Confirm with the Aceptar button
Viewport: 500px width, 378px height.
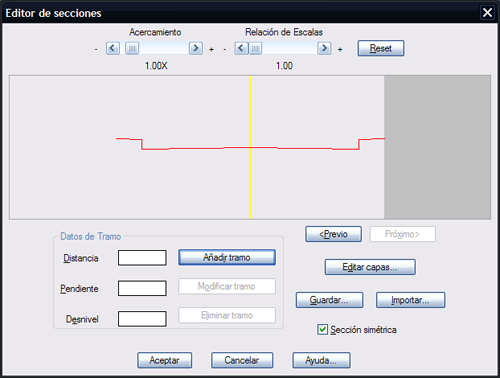[x=164, y=360]
